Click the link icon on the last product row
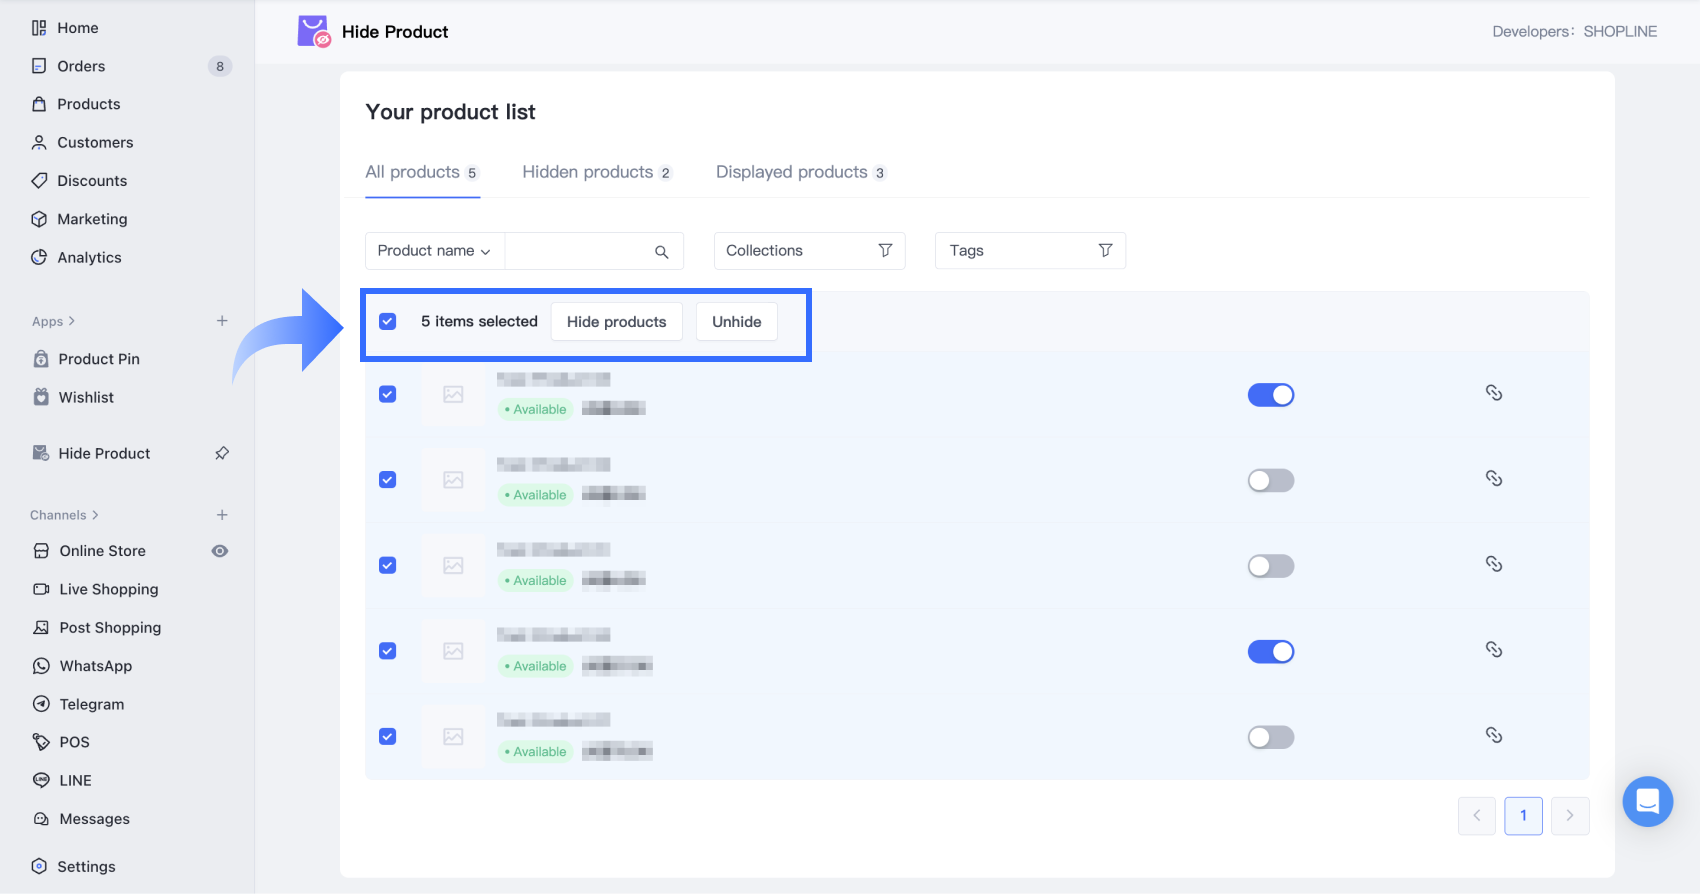 (1493, 735)
